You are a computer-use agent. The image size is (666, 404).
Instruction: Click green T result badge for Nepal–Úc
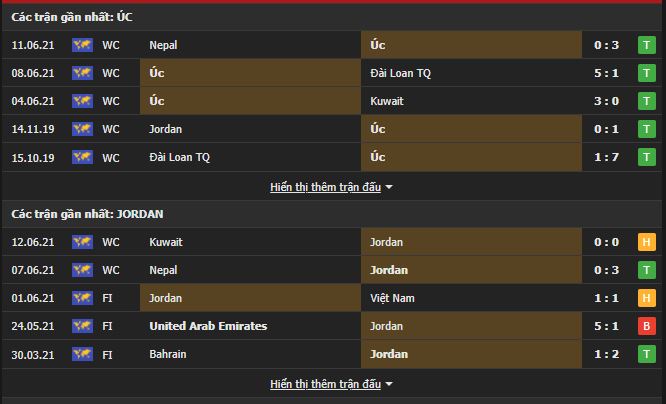[x=646, y=45]
